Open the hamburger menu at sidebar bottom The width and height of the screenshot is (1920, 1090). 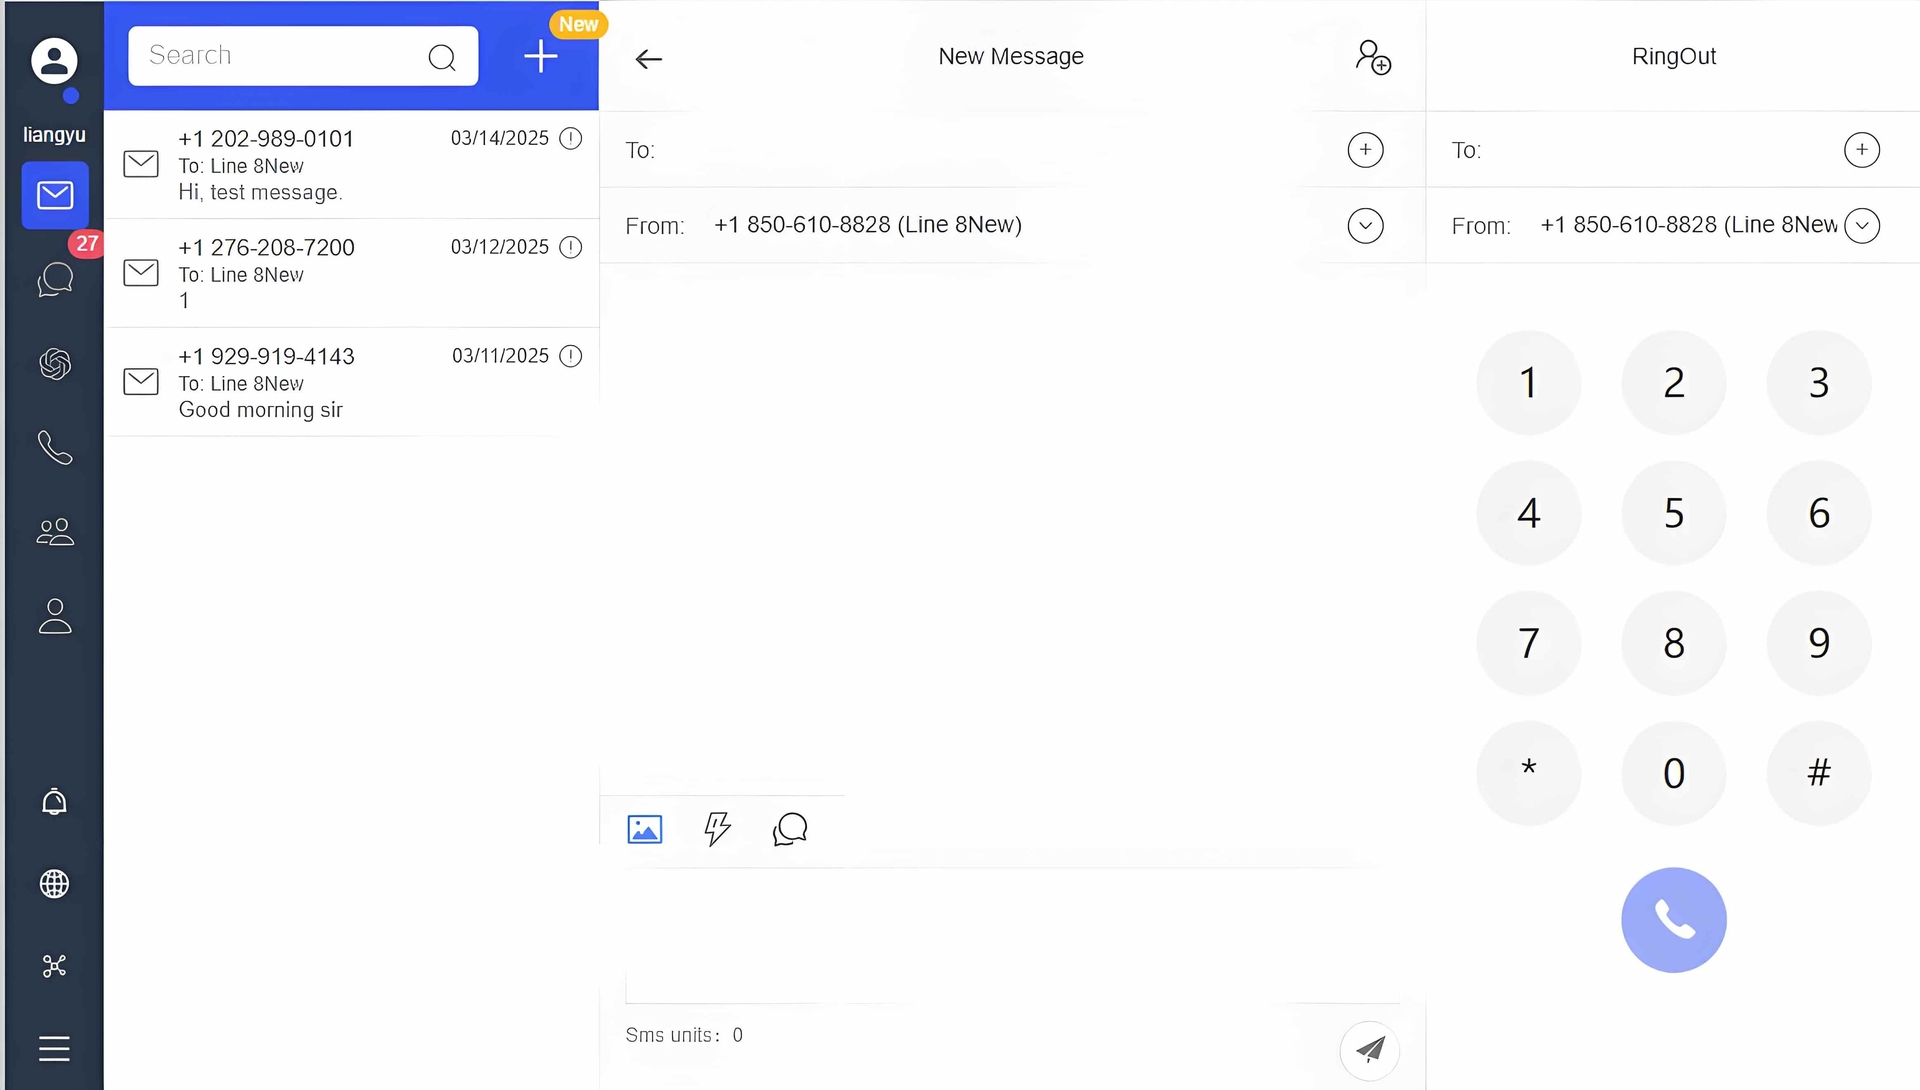55,1048
